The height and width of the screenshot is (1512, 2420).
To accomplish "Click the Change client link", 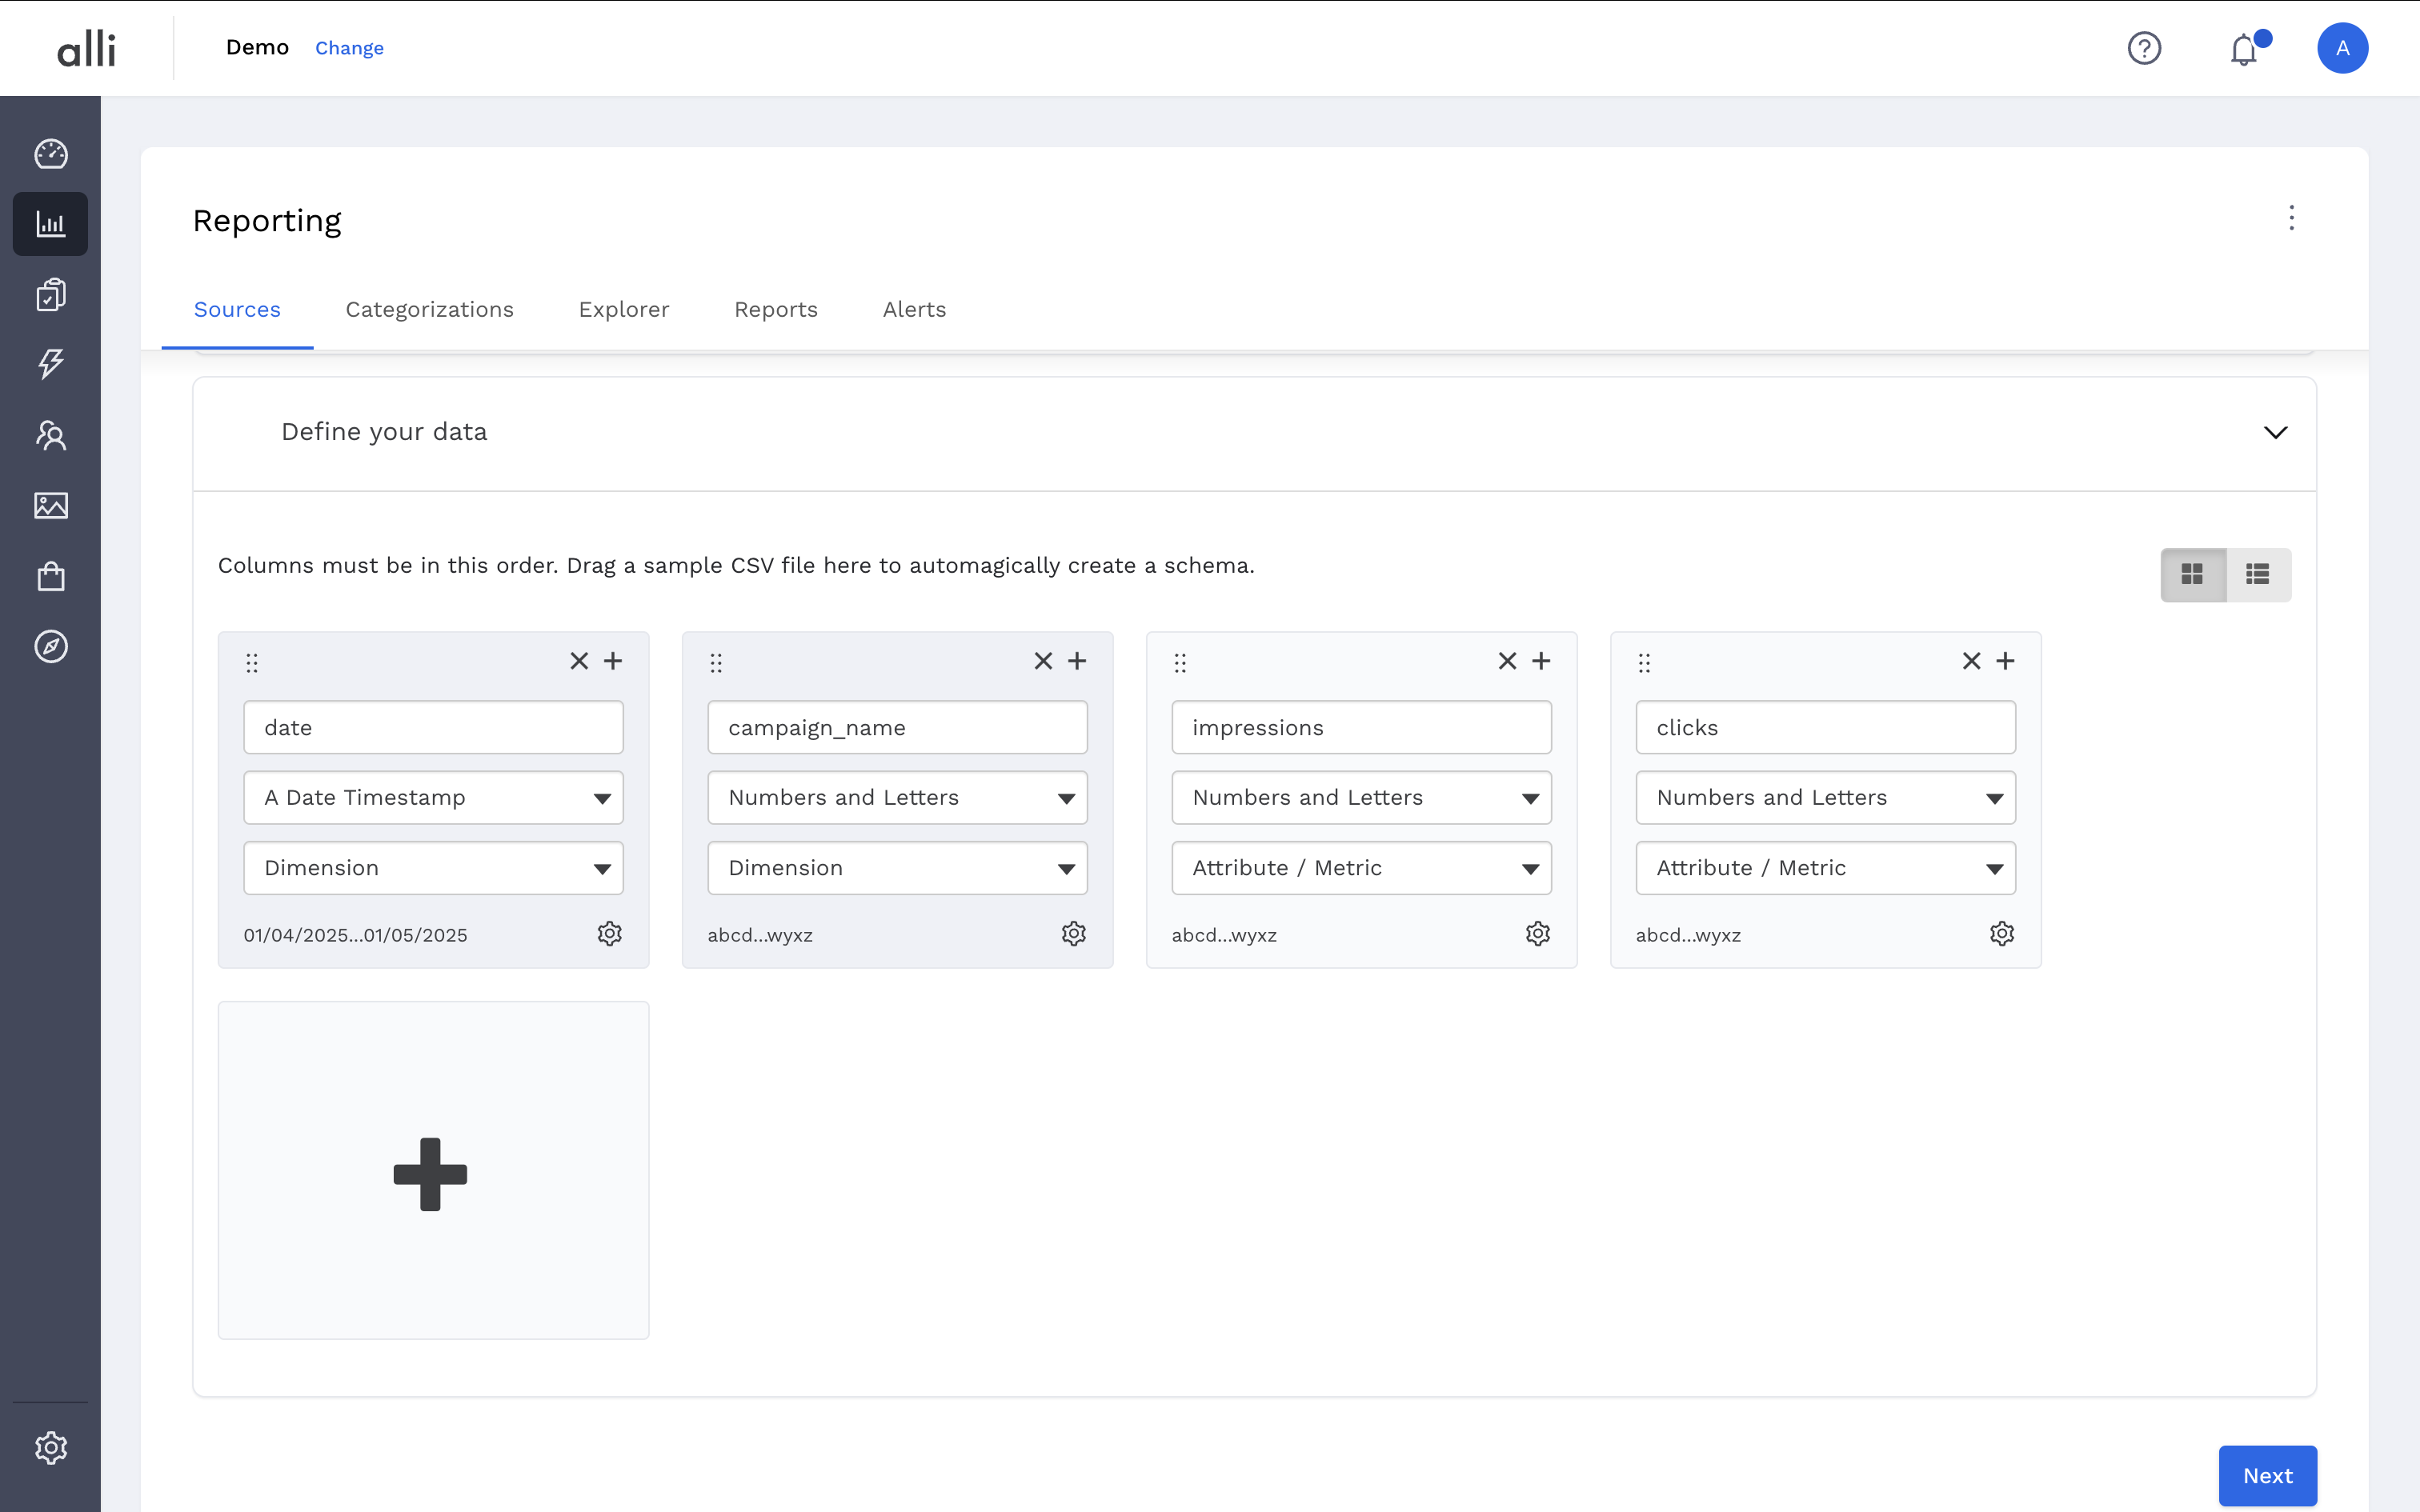I will coord(349,48).
